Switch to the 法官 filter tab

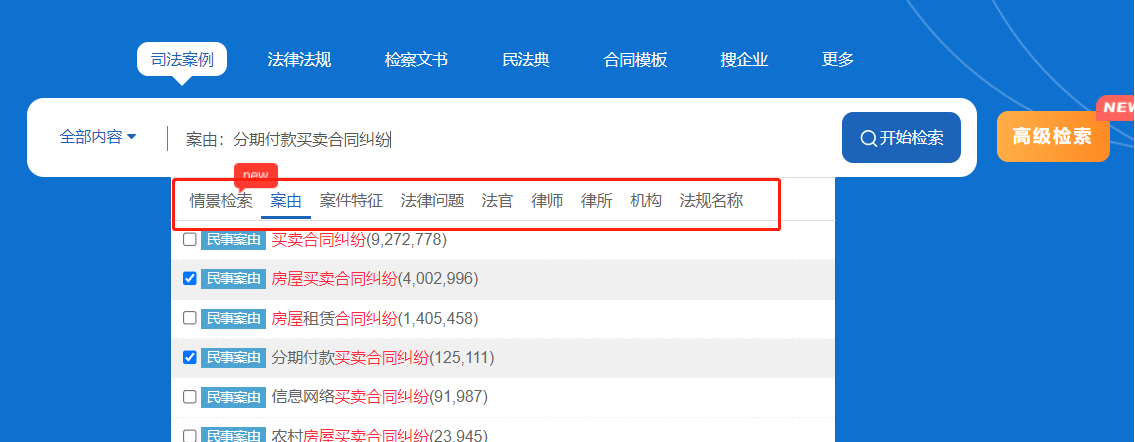[x=497, y=201]
